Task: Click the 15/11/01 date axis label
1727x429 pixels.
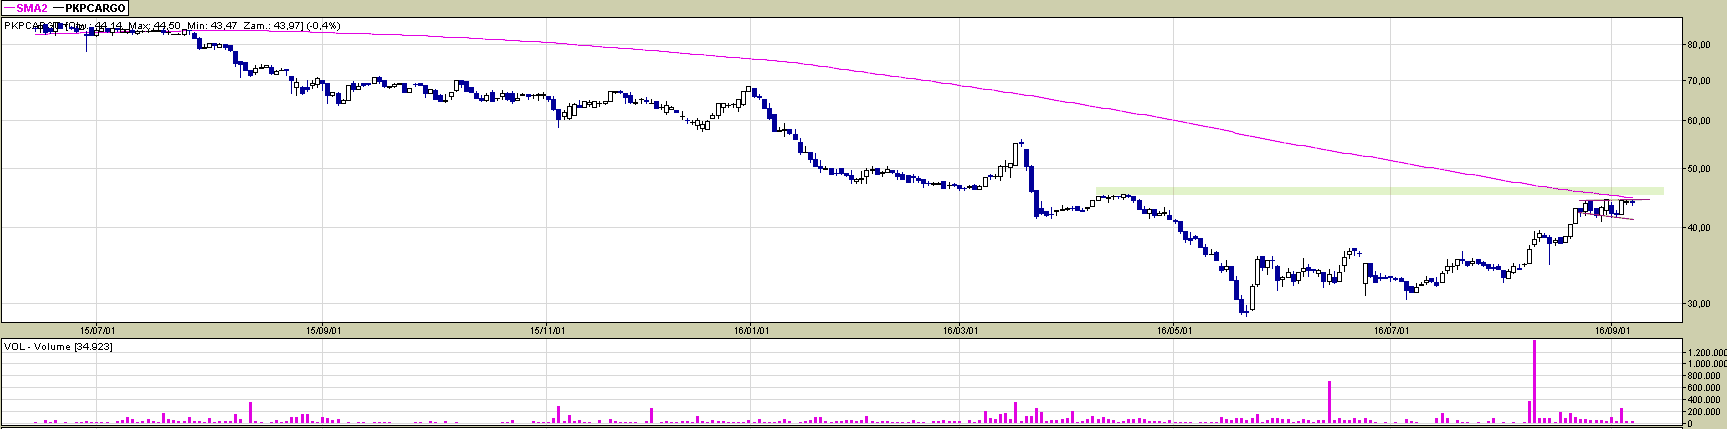Action: click(x=548, y=329)
